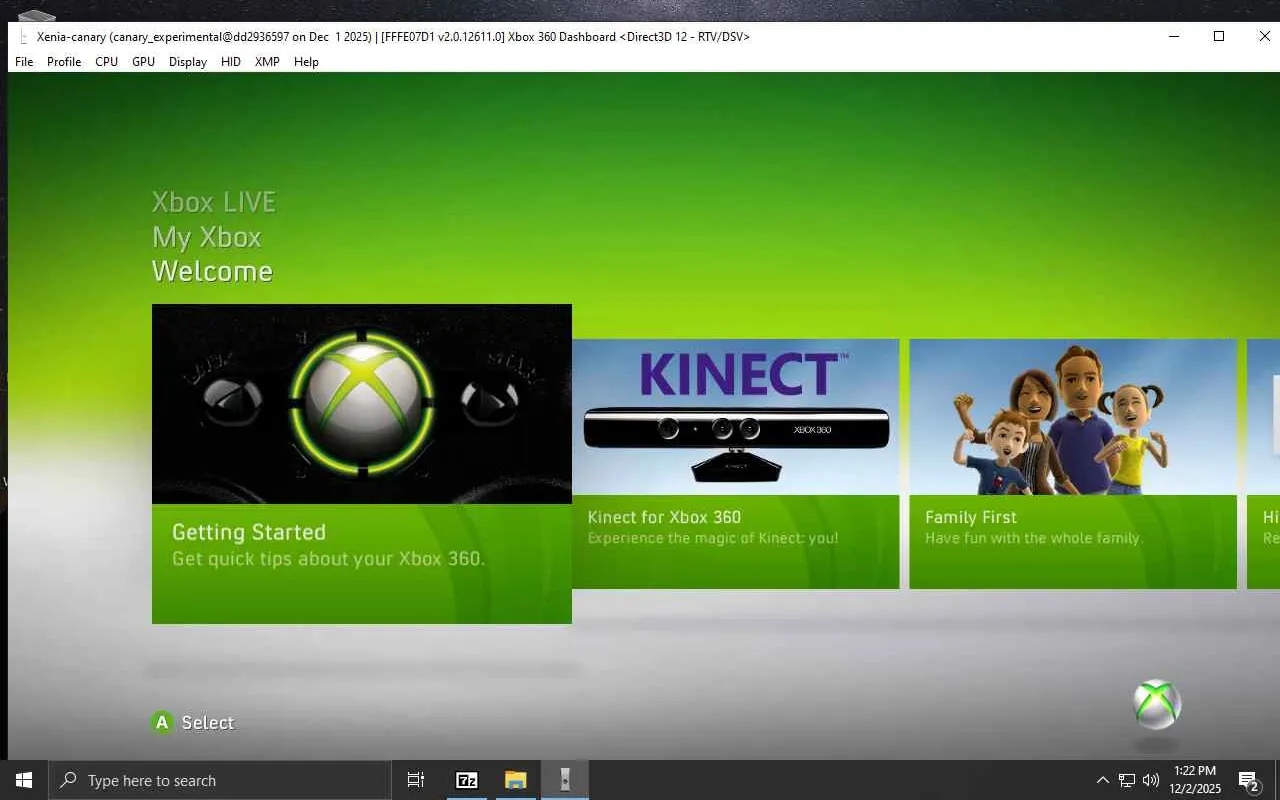Open the Display menu
The height and width of the screenshot is (800, 1280).
pos(188,62)
